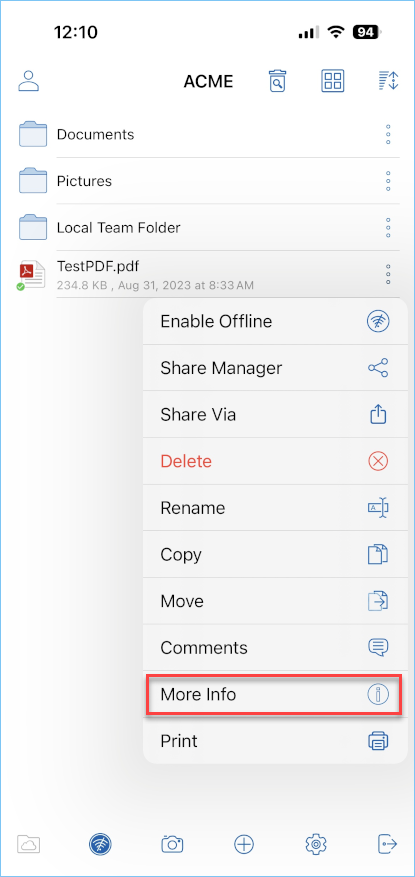The height and width of the screenshot is (877, 415).
Task: Expand options for Documents folder
Action: tap(388, 135)
